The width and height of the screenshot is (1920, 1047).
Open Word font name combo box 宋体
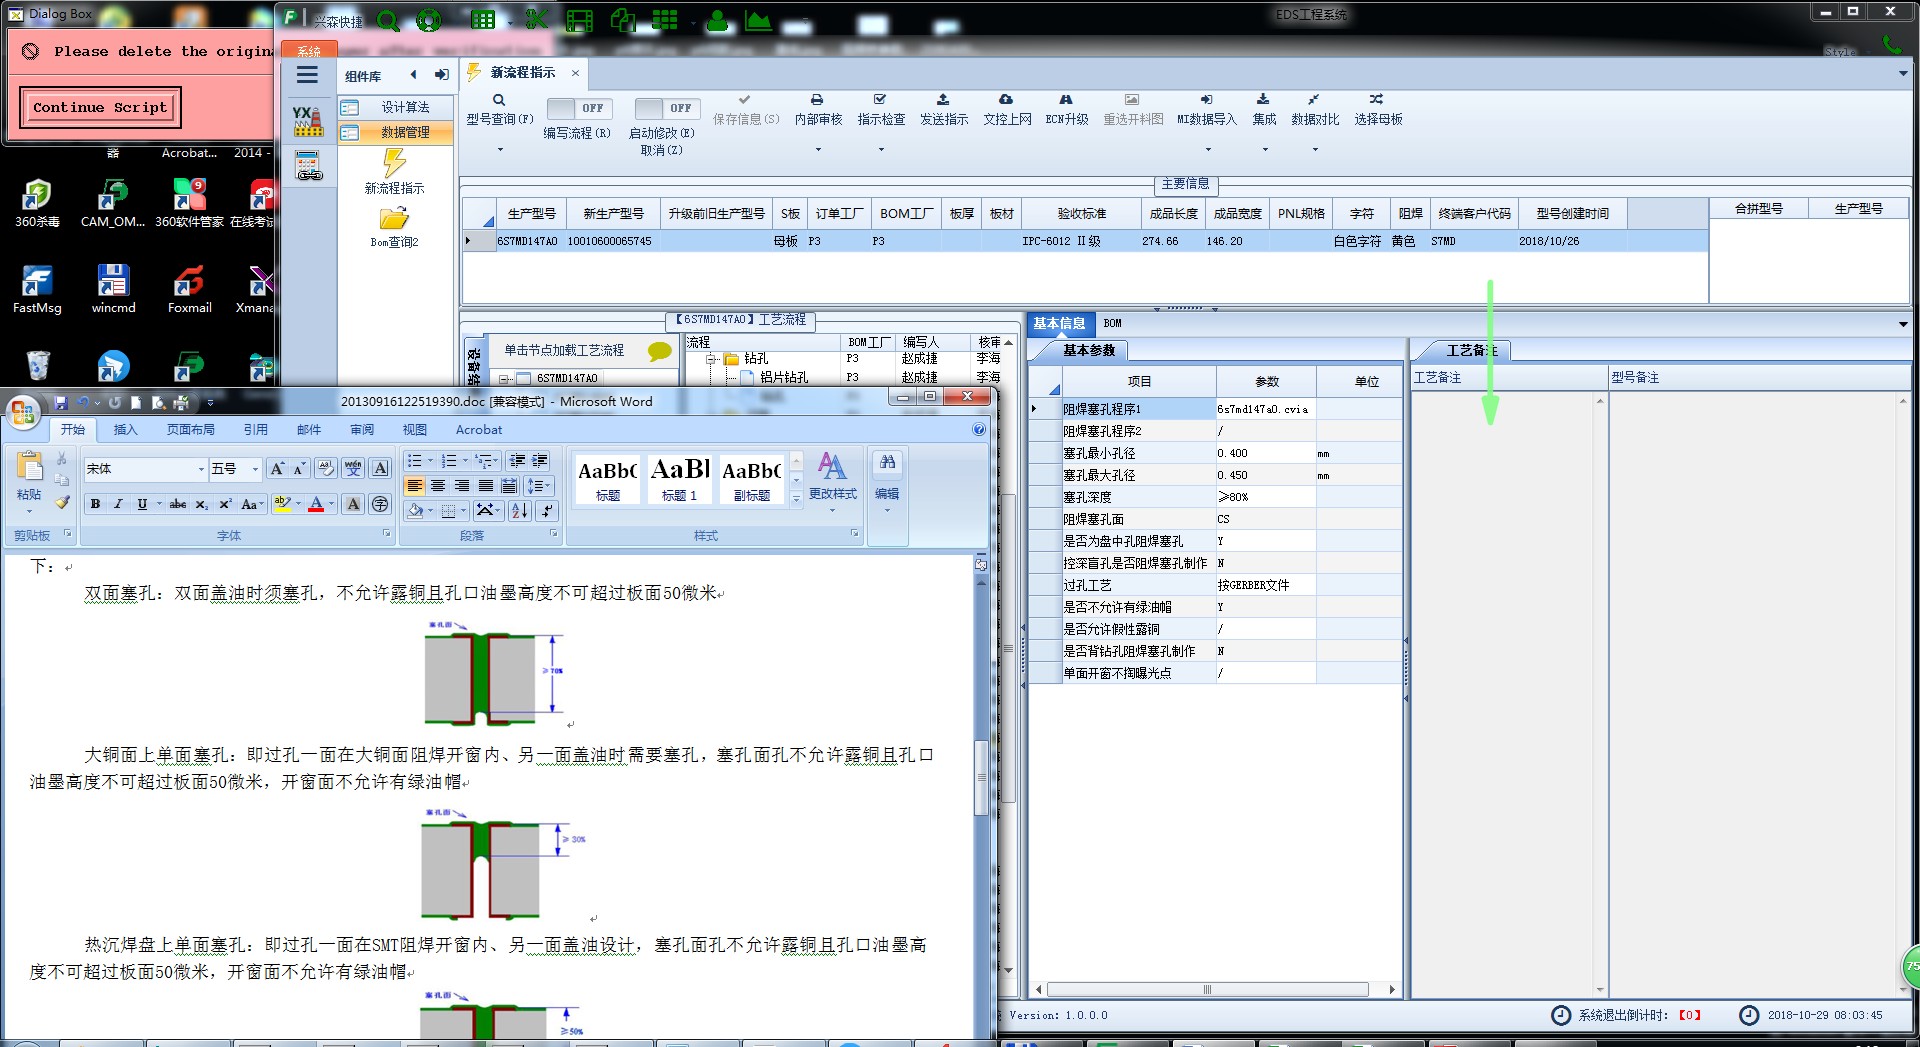[x=145, y=469]
